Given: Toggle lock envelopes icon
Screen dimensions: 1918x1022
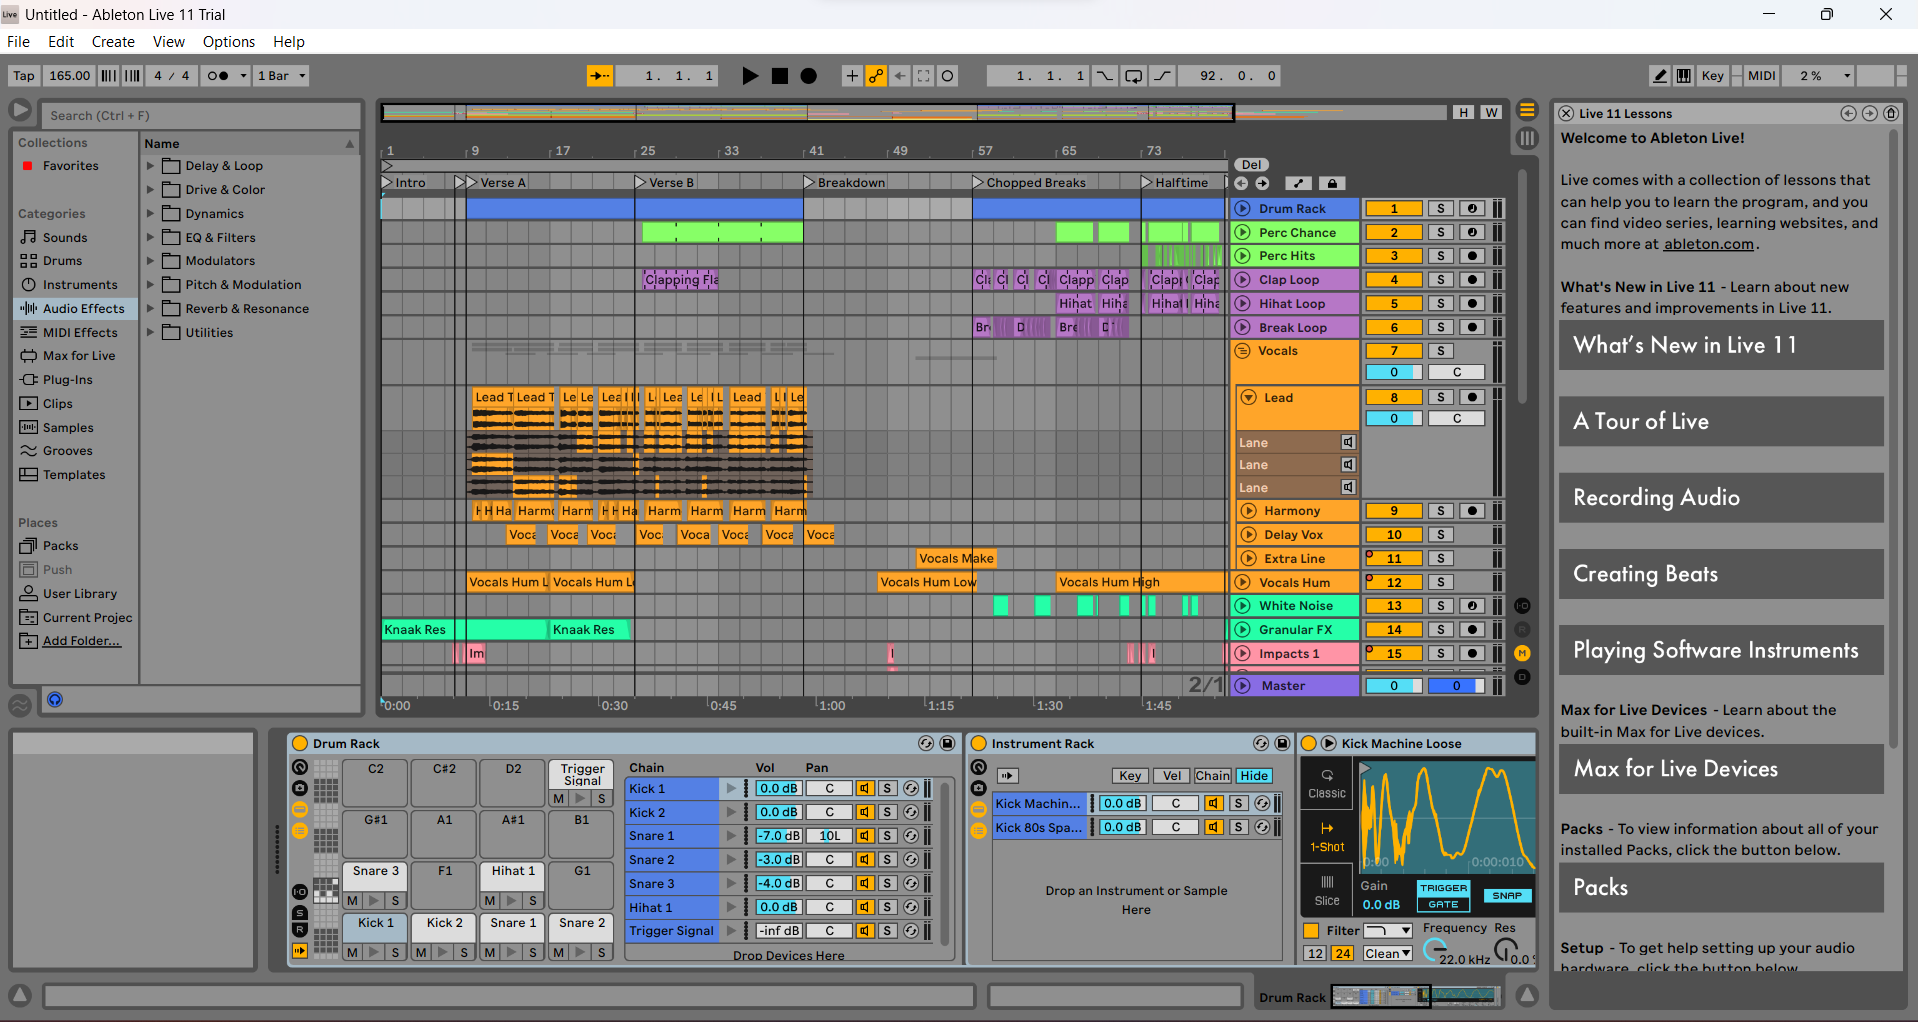Looking at the screenshot, I should coord(1331,183).
